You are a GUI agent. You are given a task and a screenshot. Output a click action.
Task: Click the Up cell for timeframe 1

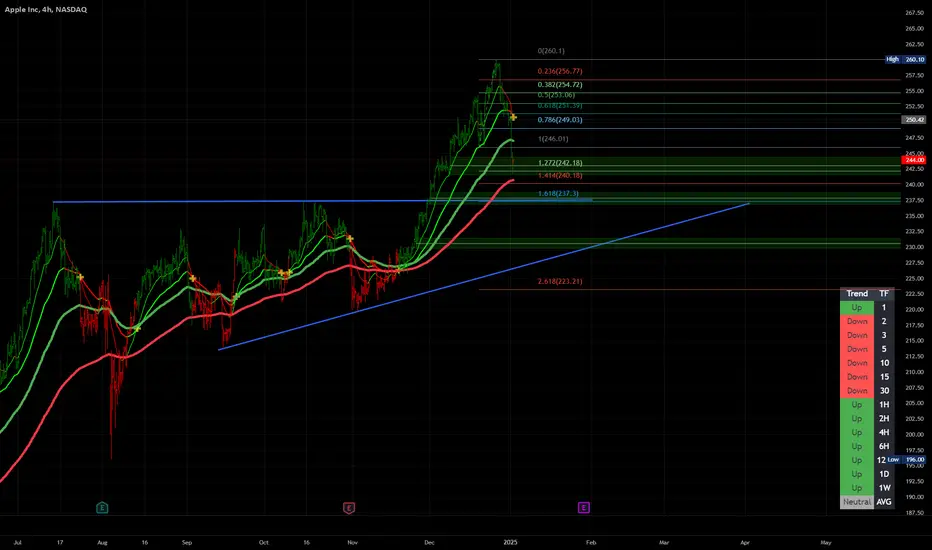(857, 307)
